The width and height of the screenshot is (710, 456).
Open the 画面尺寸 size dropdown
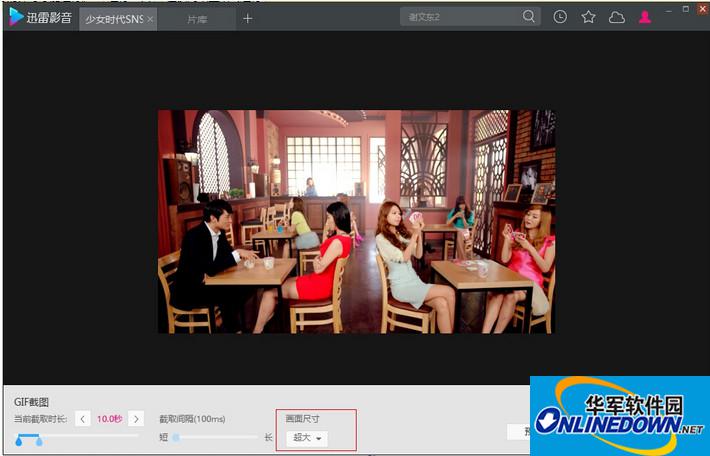click(306, 438)
